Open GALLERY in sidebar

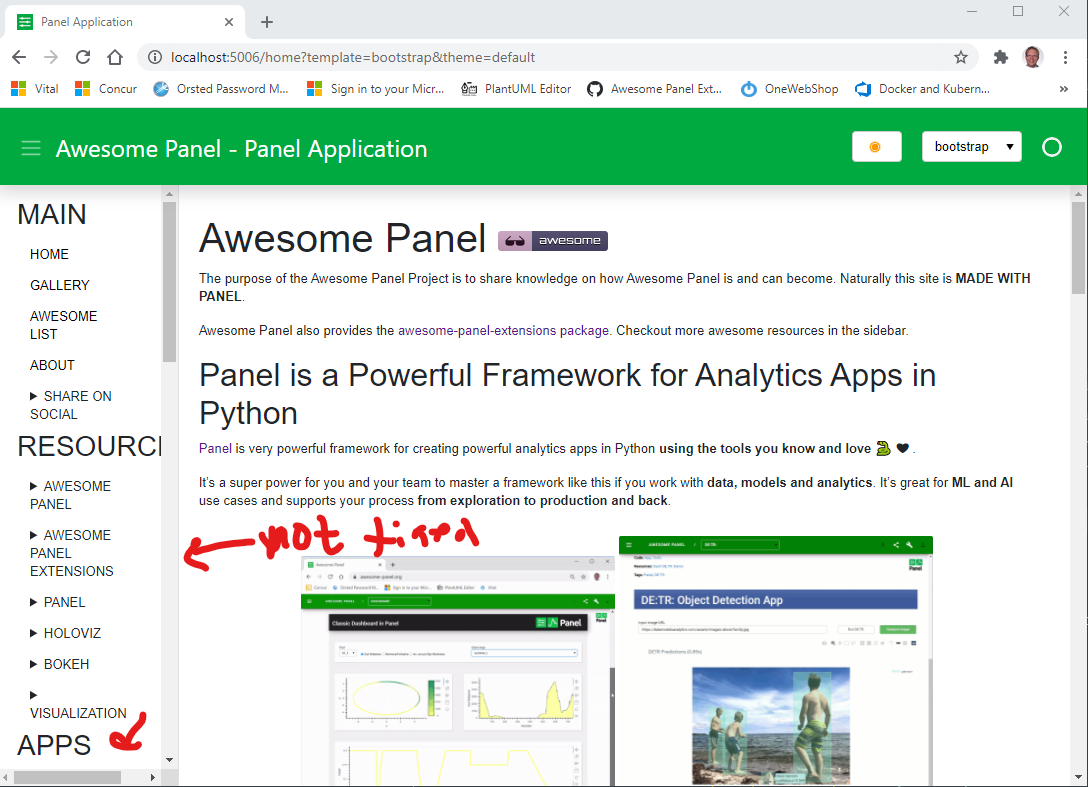(x=60, y=285)
